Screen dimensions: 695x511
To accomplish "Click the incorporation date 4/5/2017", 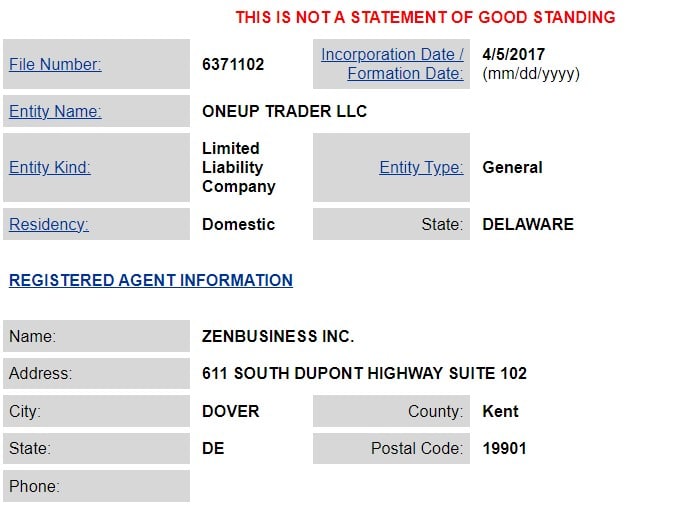I will point(514,55).
